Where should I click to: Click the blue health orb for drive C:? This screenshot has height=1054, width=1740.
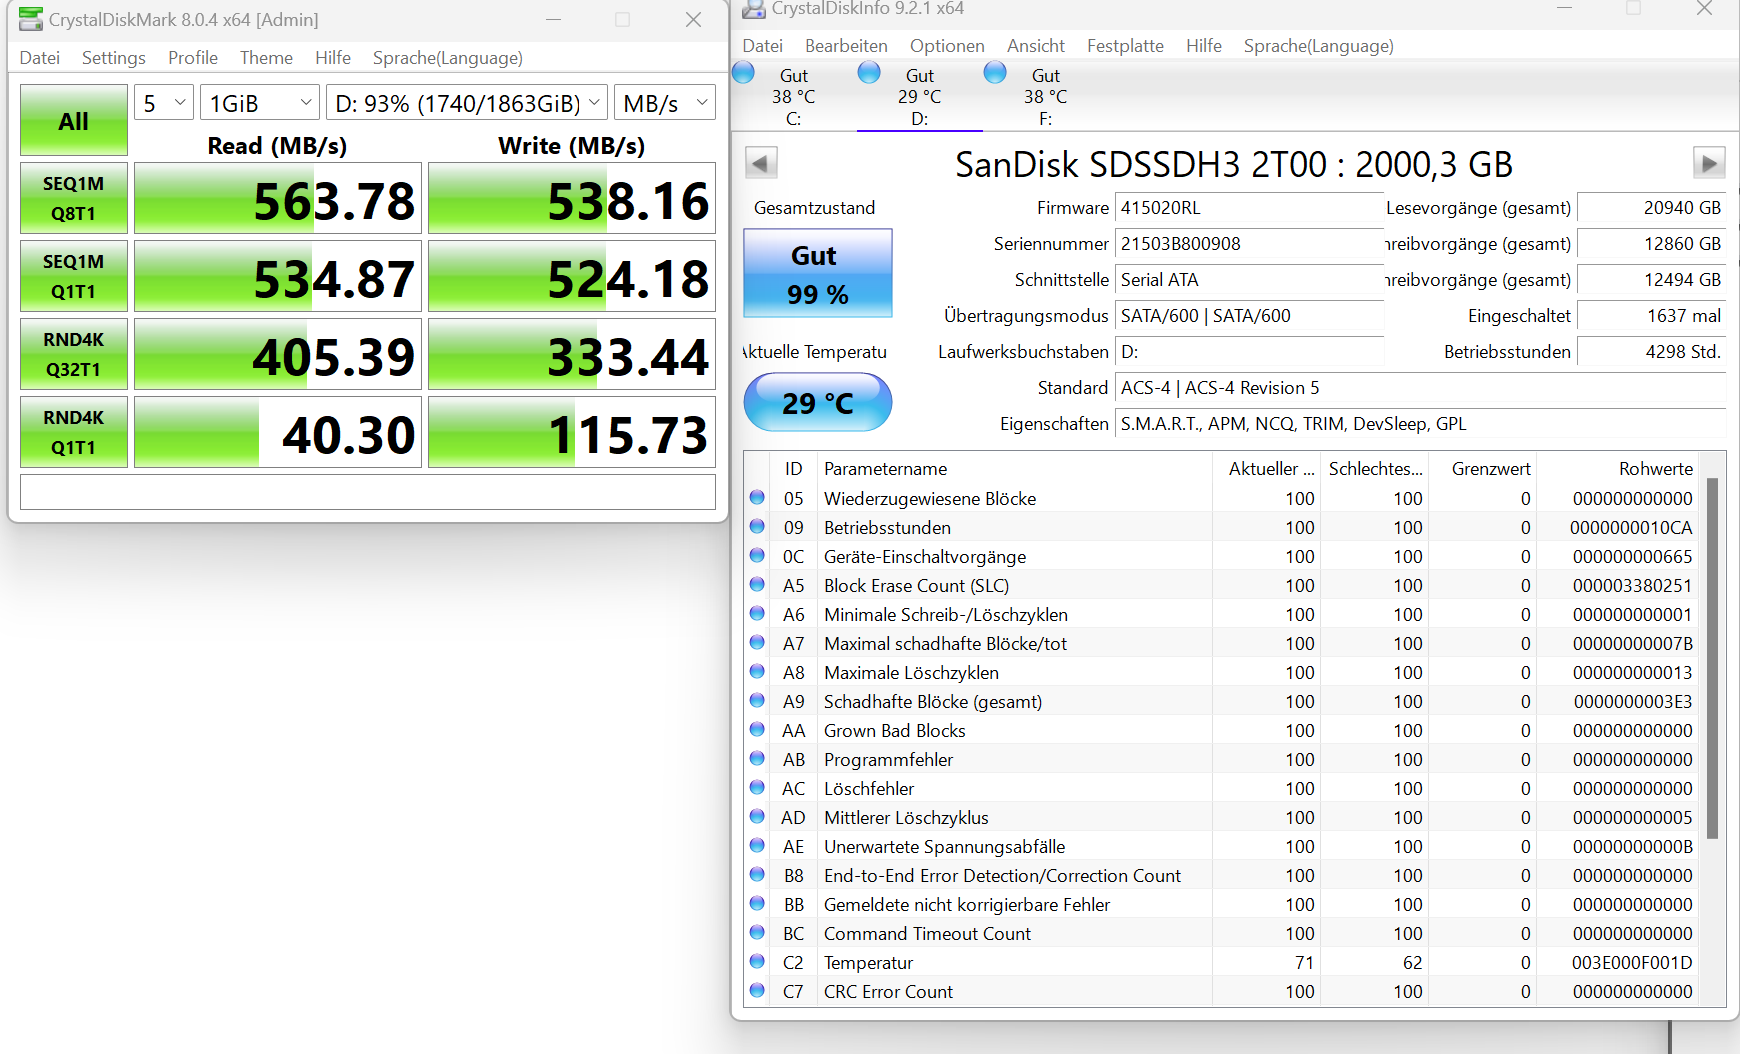click(744, 72)
